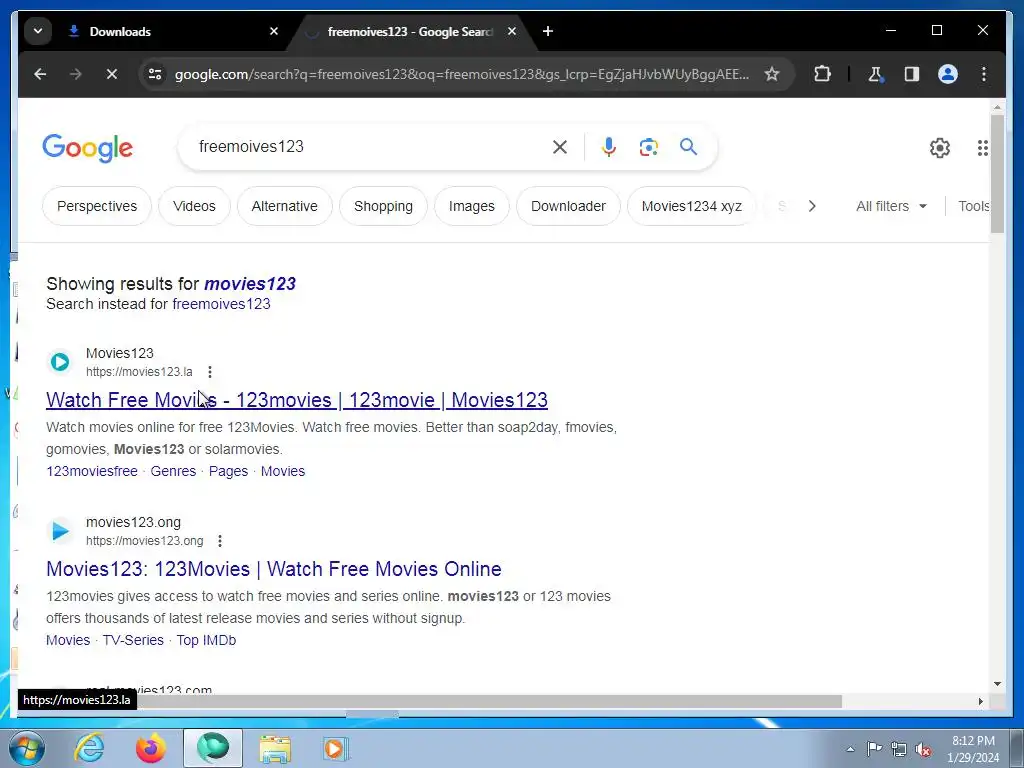Screen dimensions: 1024x768
Task: Open Movies123: 123Movies Watch Free Movies Online
Action: pyautogui.click(x=274, y=569)
